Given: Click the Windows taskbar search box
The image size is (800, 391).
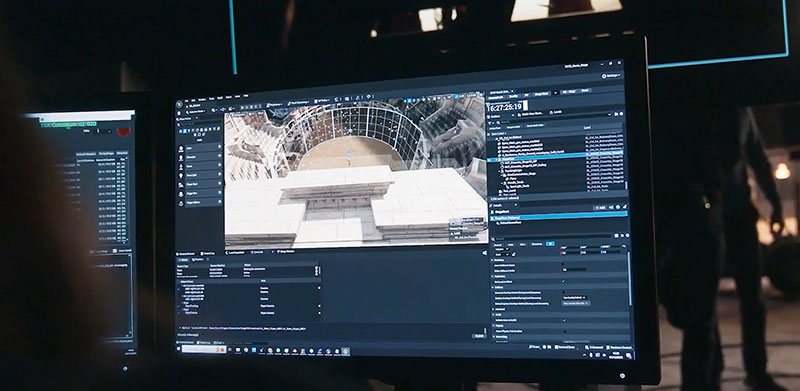Looking at the screenshot, I should click(204, 349).
